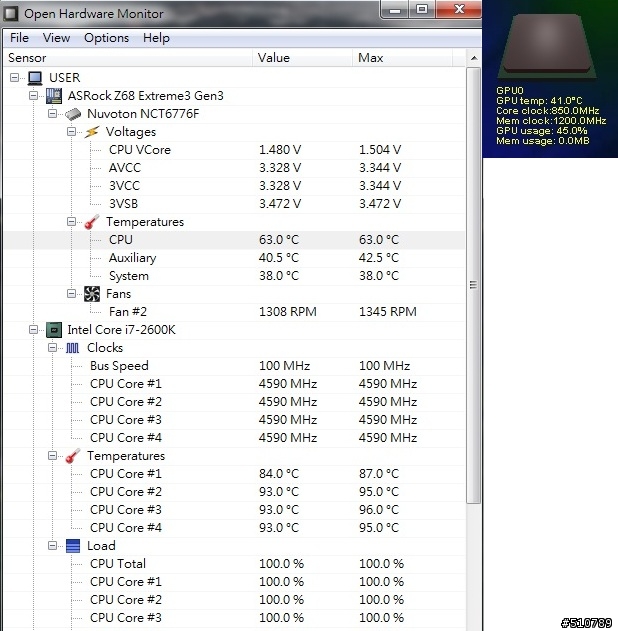Select the CPU VCore row
The image size is (618, 631).
point(235,150)
